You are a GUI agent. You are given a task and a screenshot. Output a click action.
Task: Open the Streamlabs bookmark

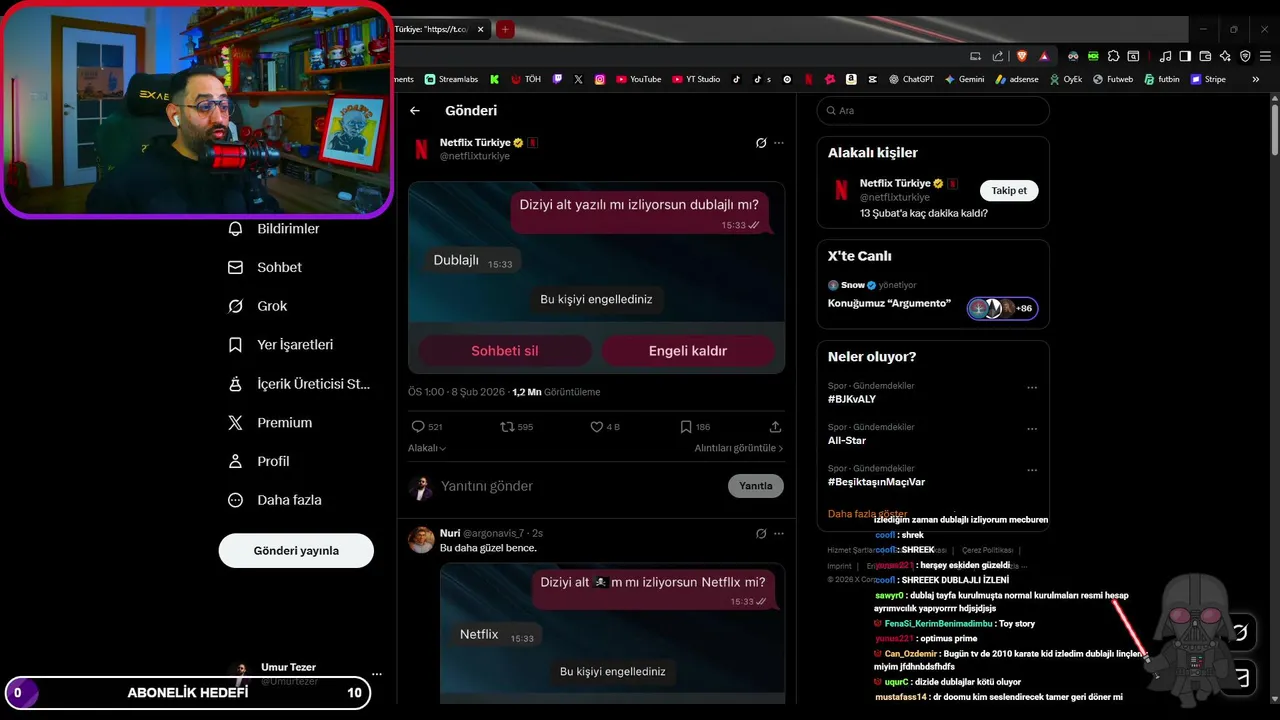click(x=451, y=79)
